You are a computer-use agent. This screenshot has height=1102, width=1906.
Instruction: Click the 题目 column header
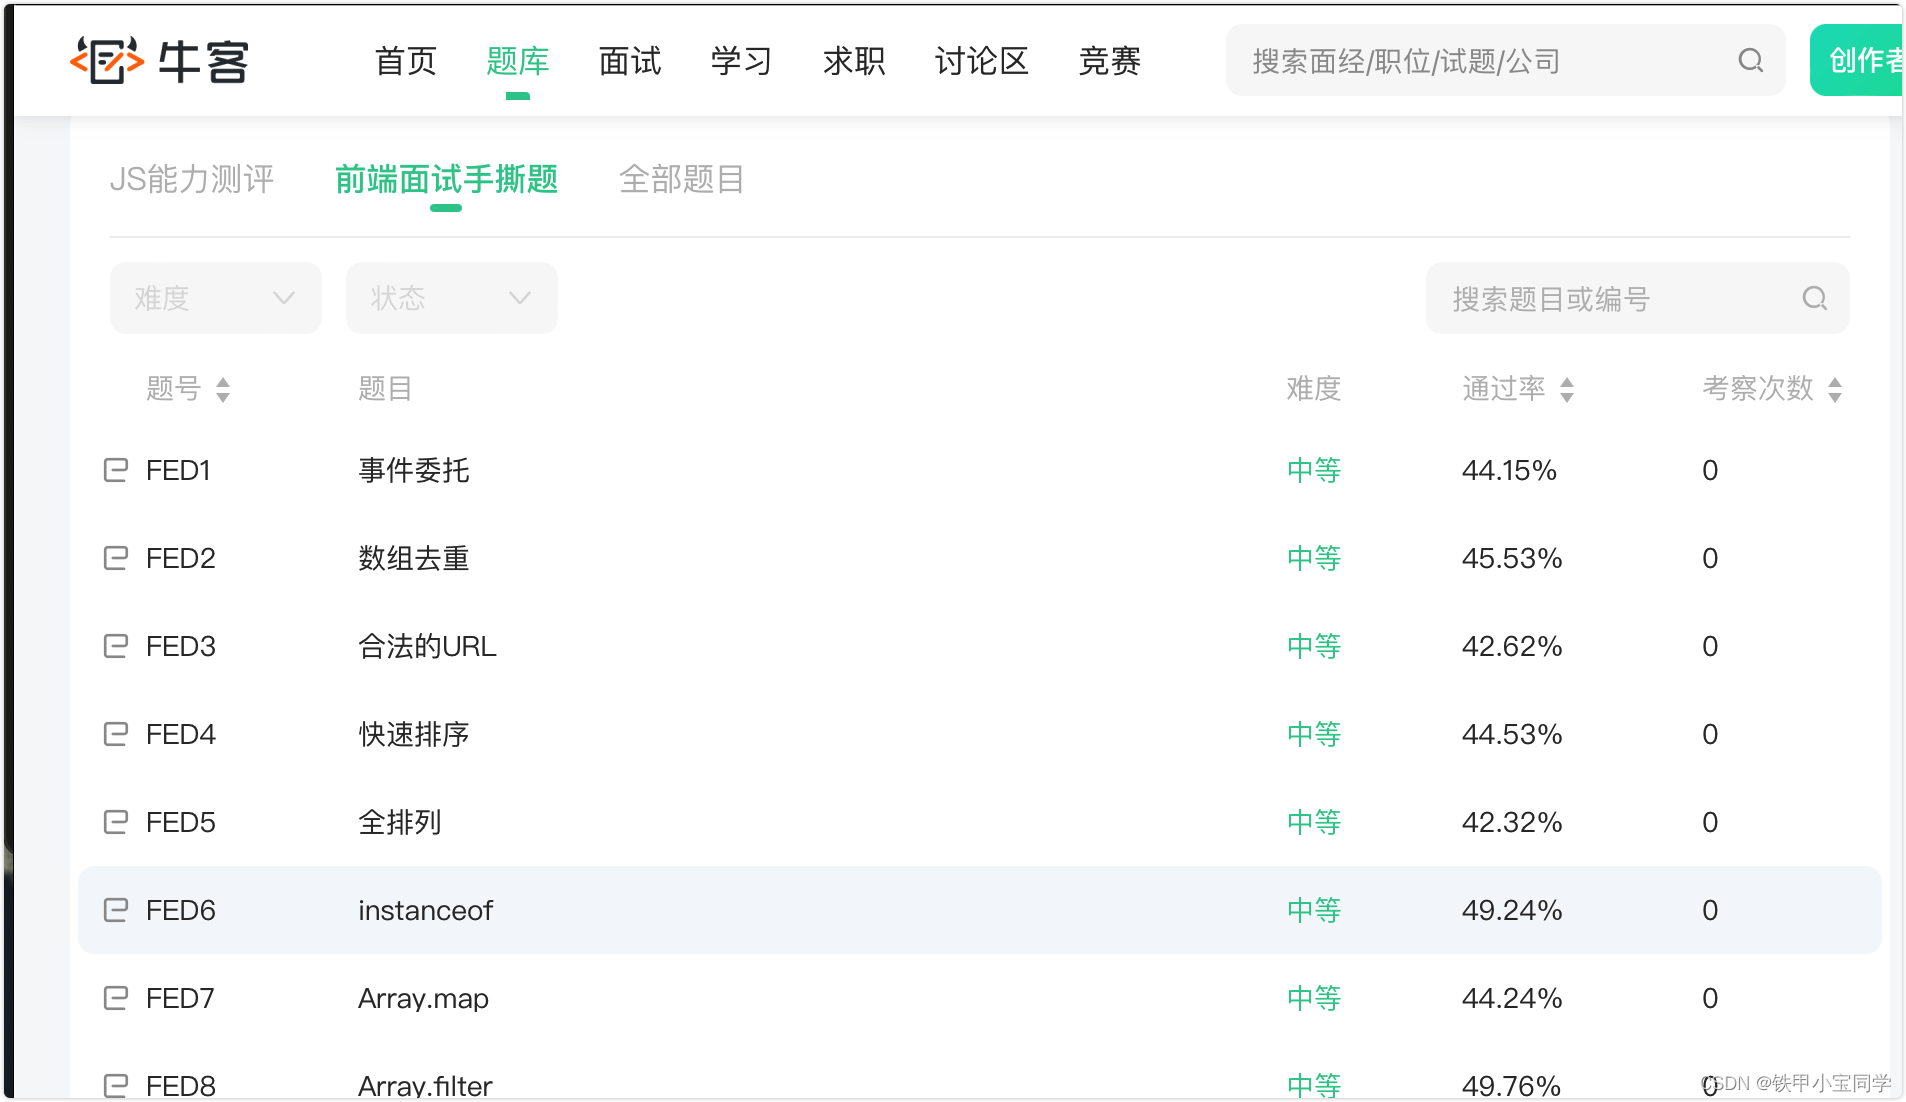[x=385, y=388]
